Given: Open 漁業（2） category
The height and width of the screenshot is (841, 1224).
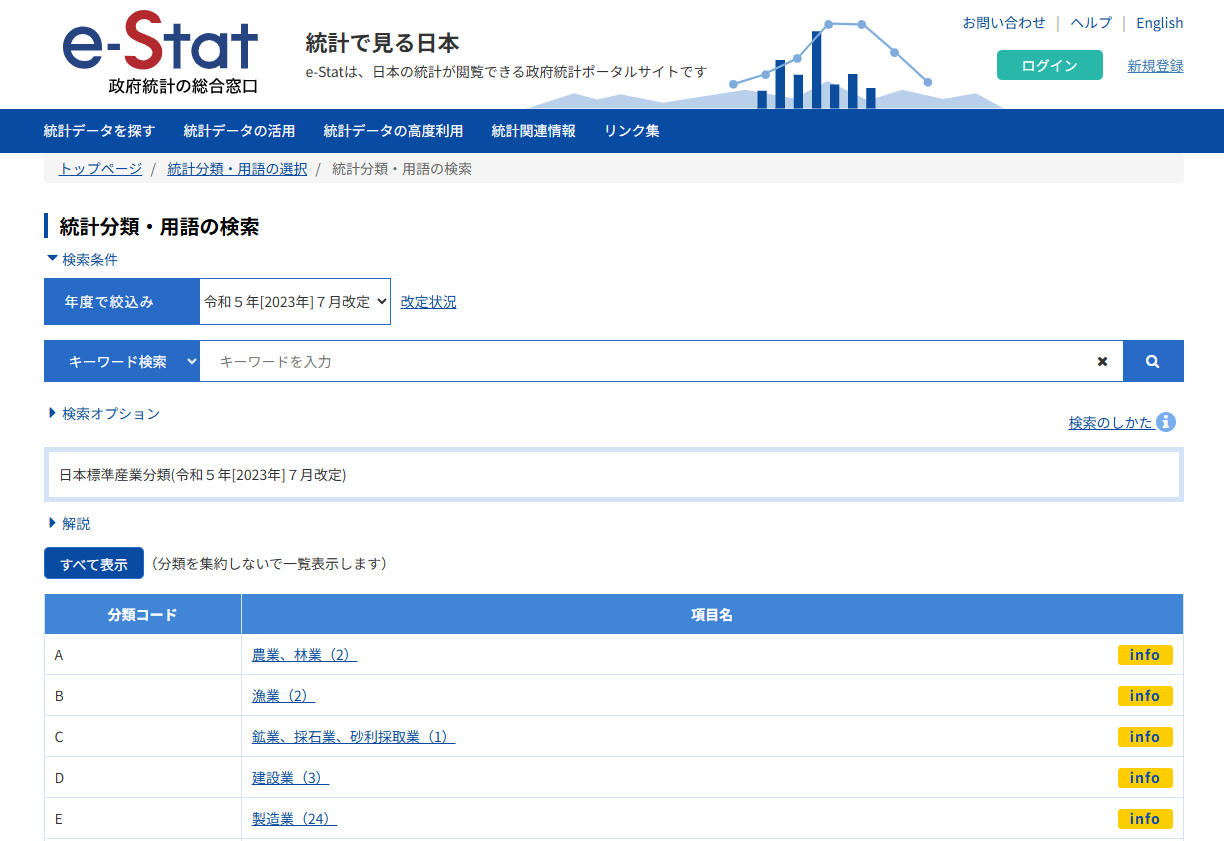Looking at the screenshot, I should pyautogui.click(x=283, y=696).
